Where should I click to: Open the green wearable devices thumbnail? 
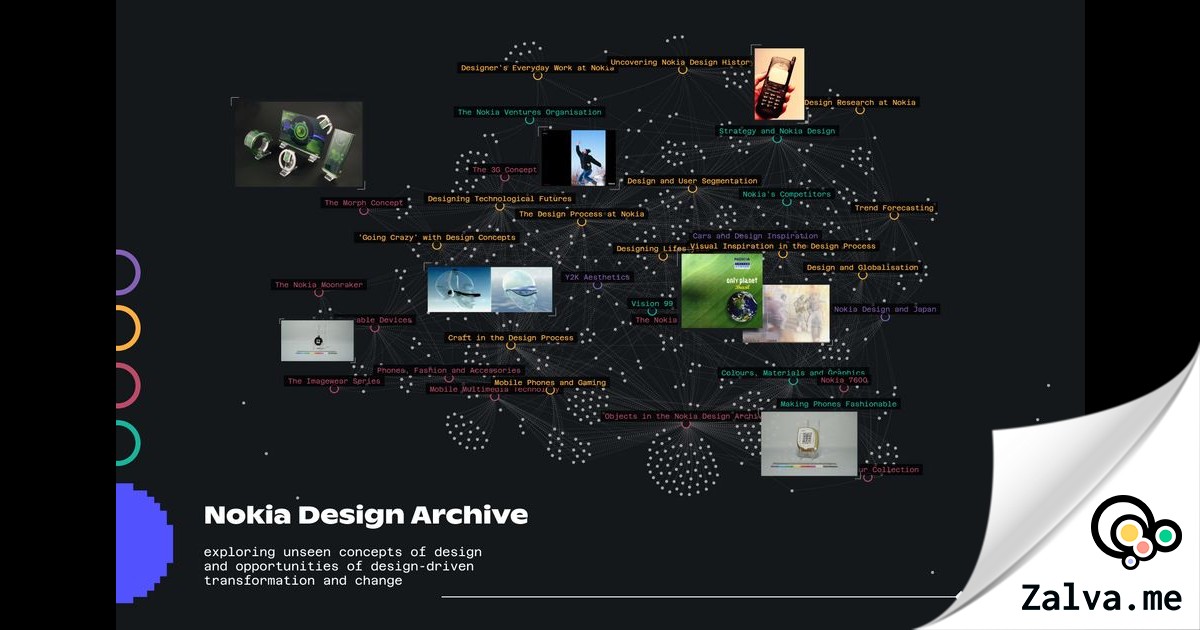299,144
